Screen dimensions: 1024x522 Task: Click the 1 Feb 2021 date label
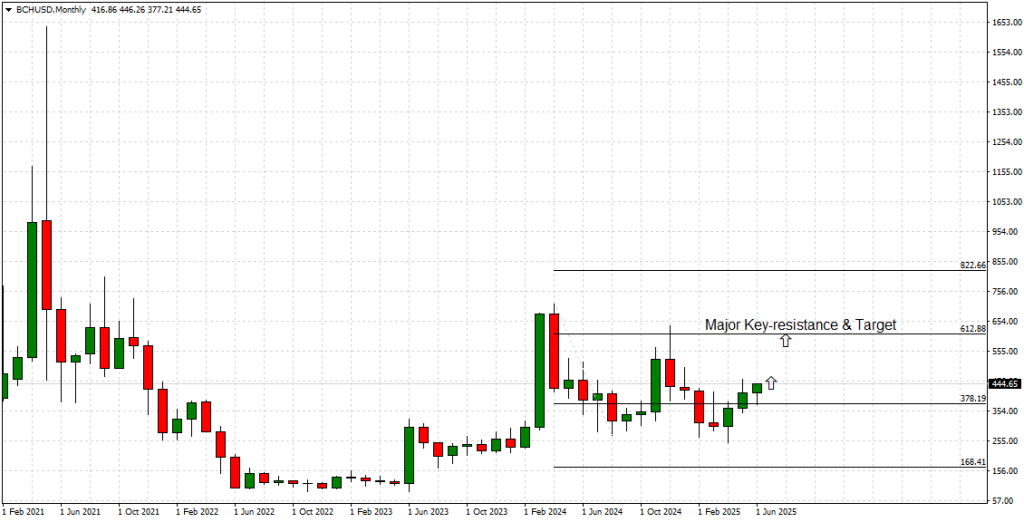[x=23, y=512]
